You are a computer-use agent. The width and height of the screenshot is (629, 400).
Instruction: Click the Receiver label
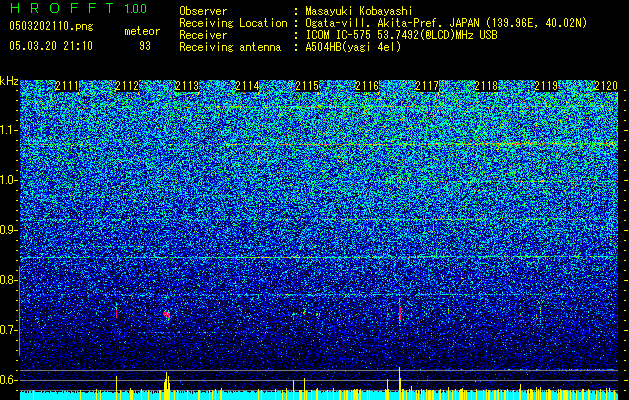click(203, 35)
